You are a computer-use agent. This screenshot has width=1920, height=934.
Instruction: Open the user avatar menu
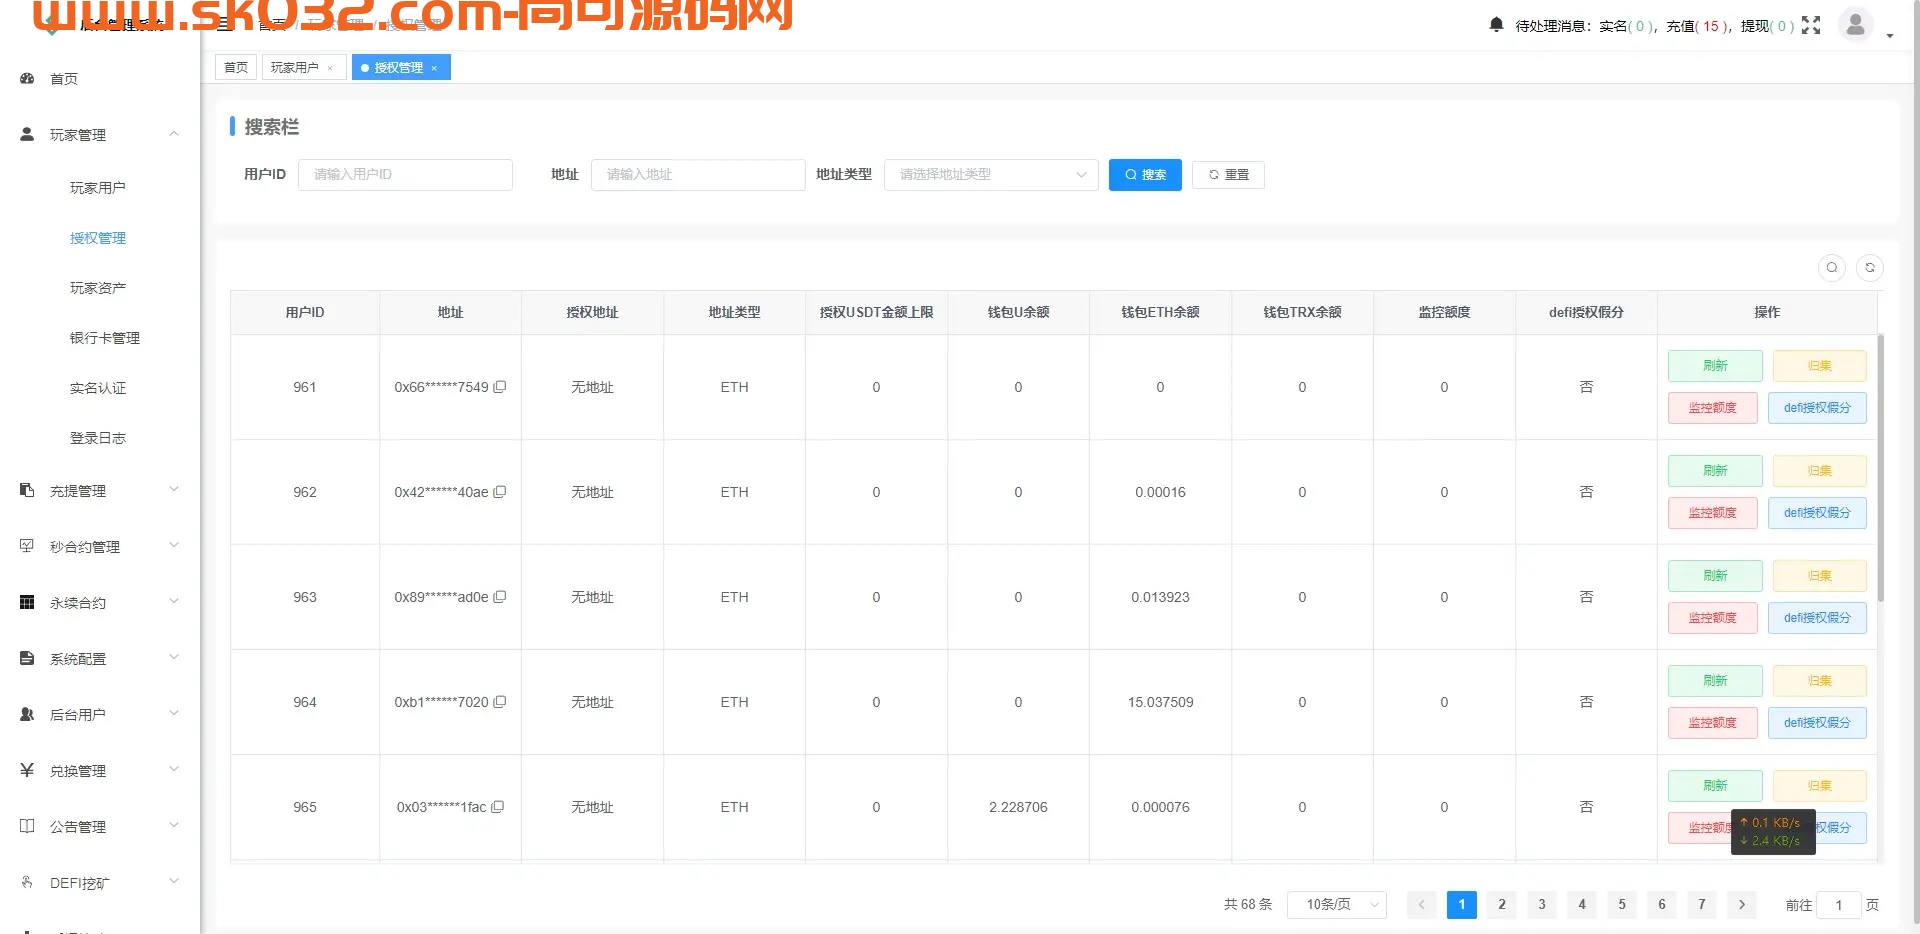pos(1855,25)
